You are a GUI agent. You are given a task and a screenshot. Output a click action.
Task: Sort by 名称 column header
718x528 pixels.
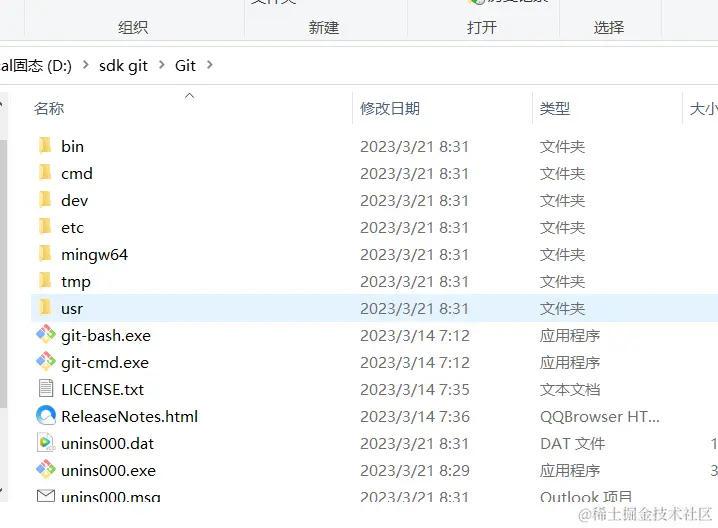[49, 109]
